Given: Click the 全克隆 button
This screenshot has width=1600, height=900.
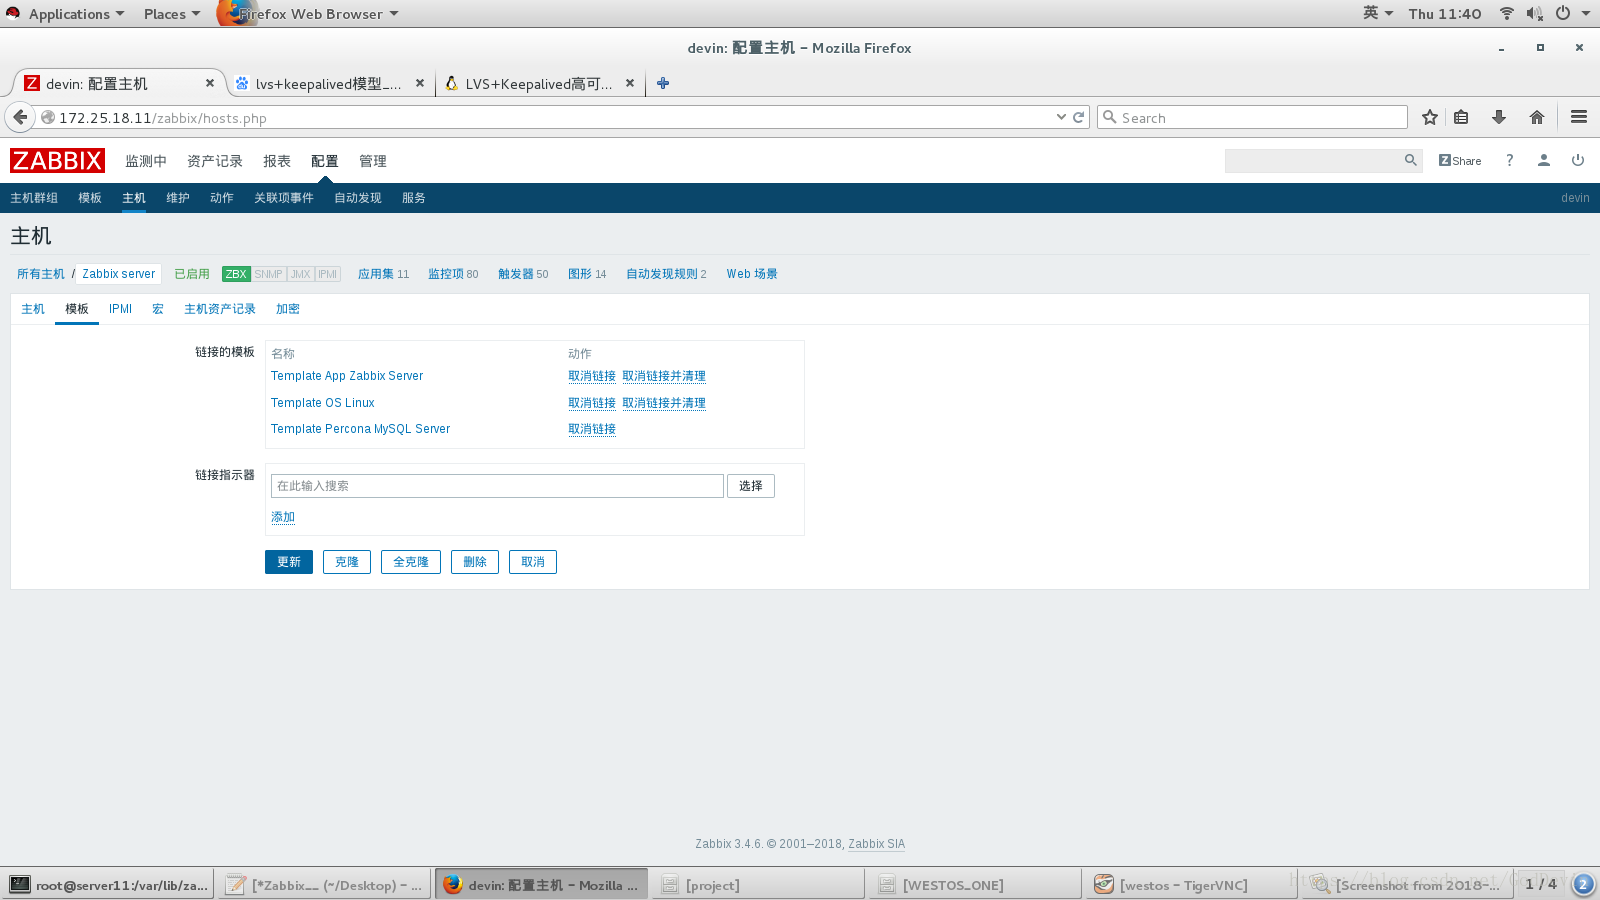Looking at the screenshot, I should pos(411,562).
